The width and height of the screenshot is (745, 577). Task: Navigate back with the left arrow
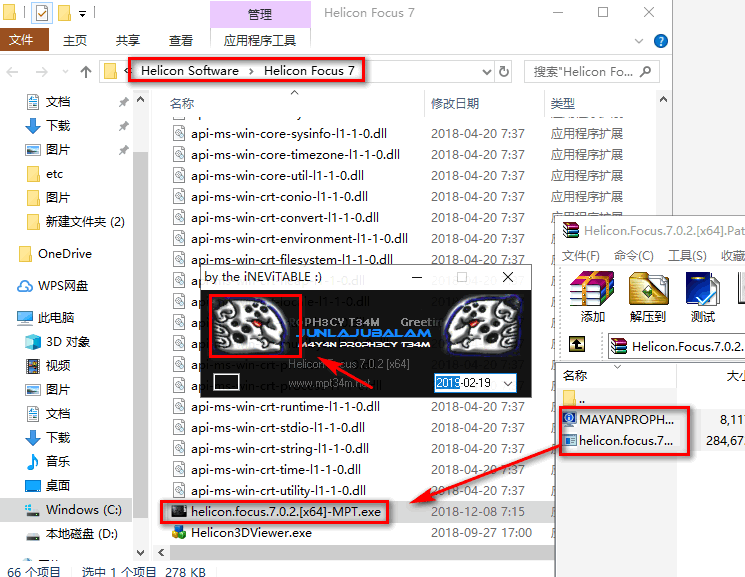[12, 72]
